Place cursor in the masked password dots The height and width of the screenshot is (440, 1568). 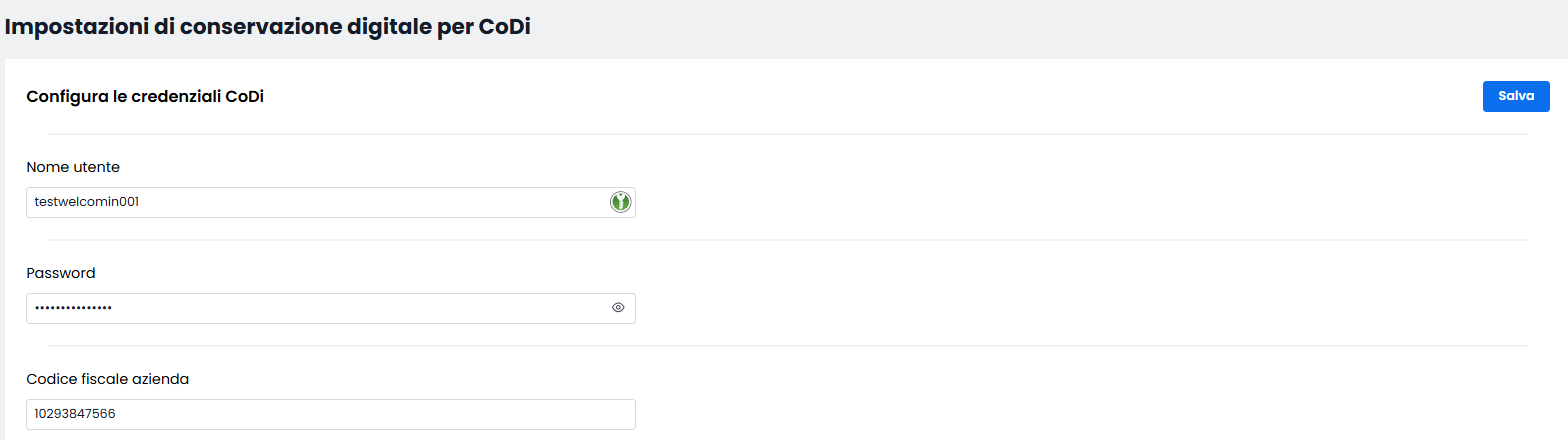73,308
